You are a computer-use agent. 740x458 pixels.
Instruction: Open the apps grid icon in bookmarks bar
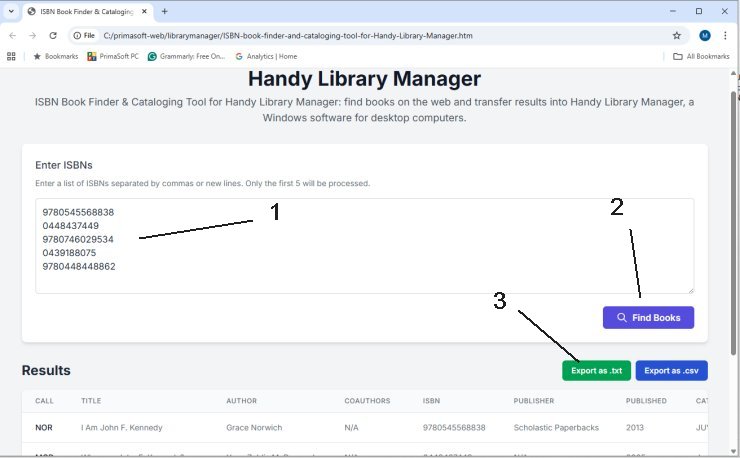click(12, 56)
